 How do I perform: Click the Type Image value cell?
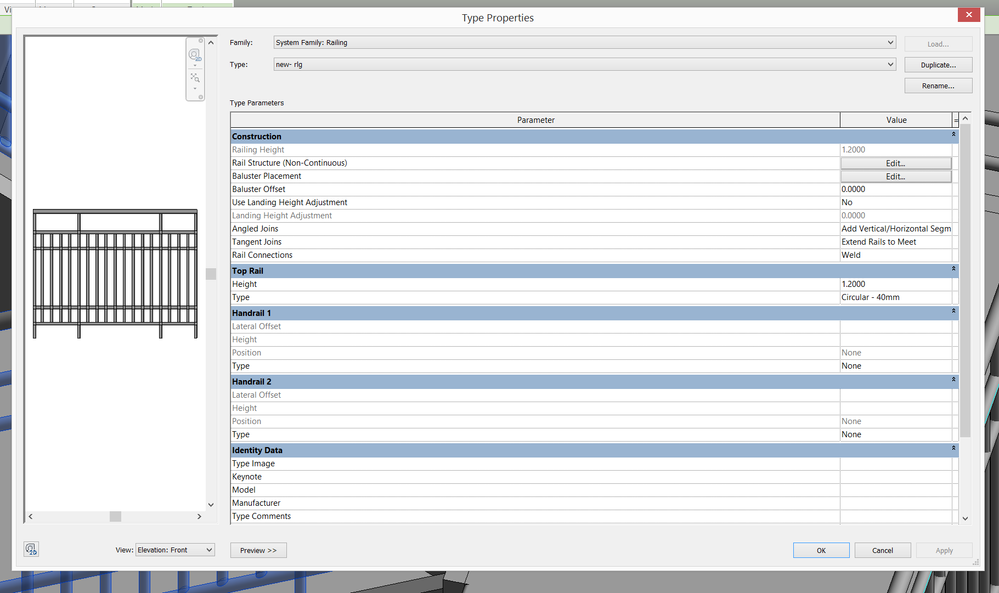[896, 464]
